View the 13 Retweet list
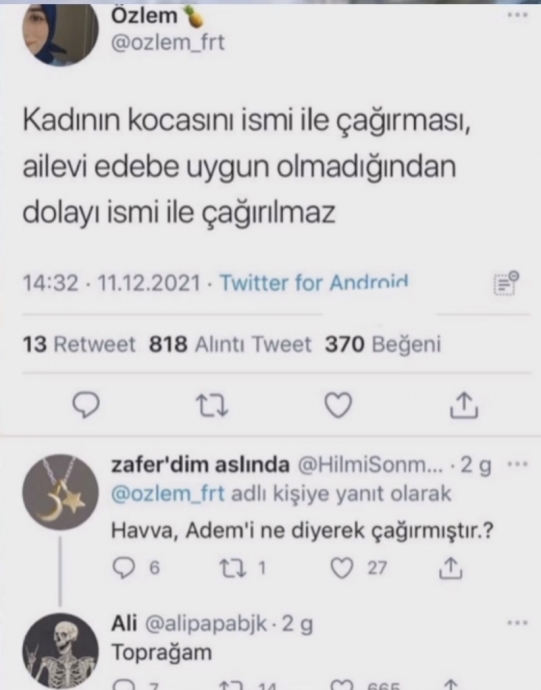 [79, 344]
